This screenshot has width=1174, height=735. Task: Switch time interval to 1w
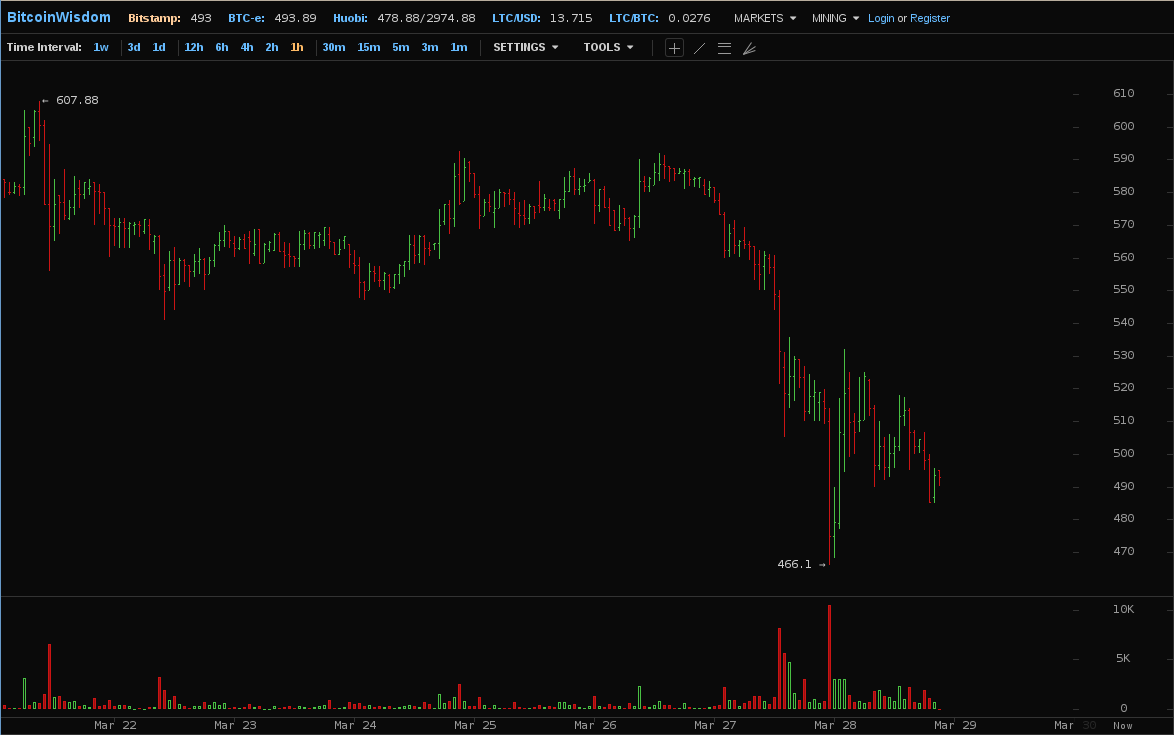(x=101, y=47)
